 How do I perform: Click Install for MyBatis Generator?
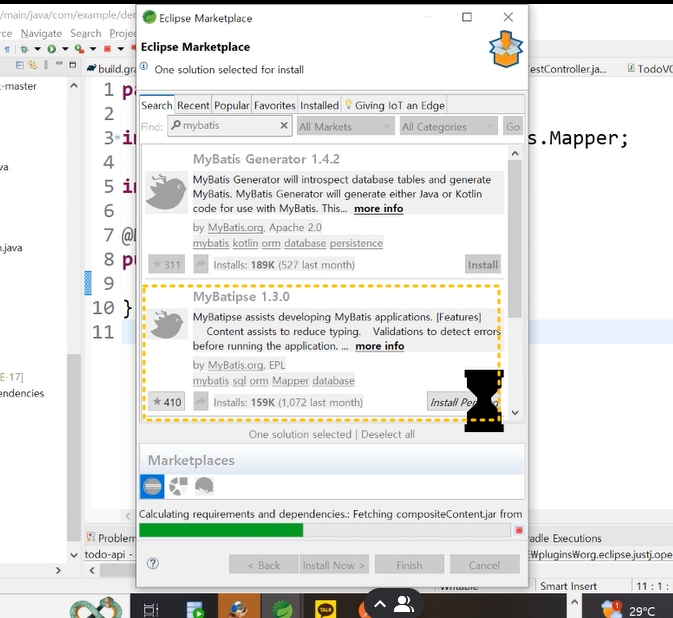483,264
